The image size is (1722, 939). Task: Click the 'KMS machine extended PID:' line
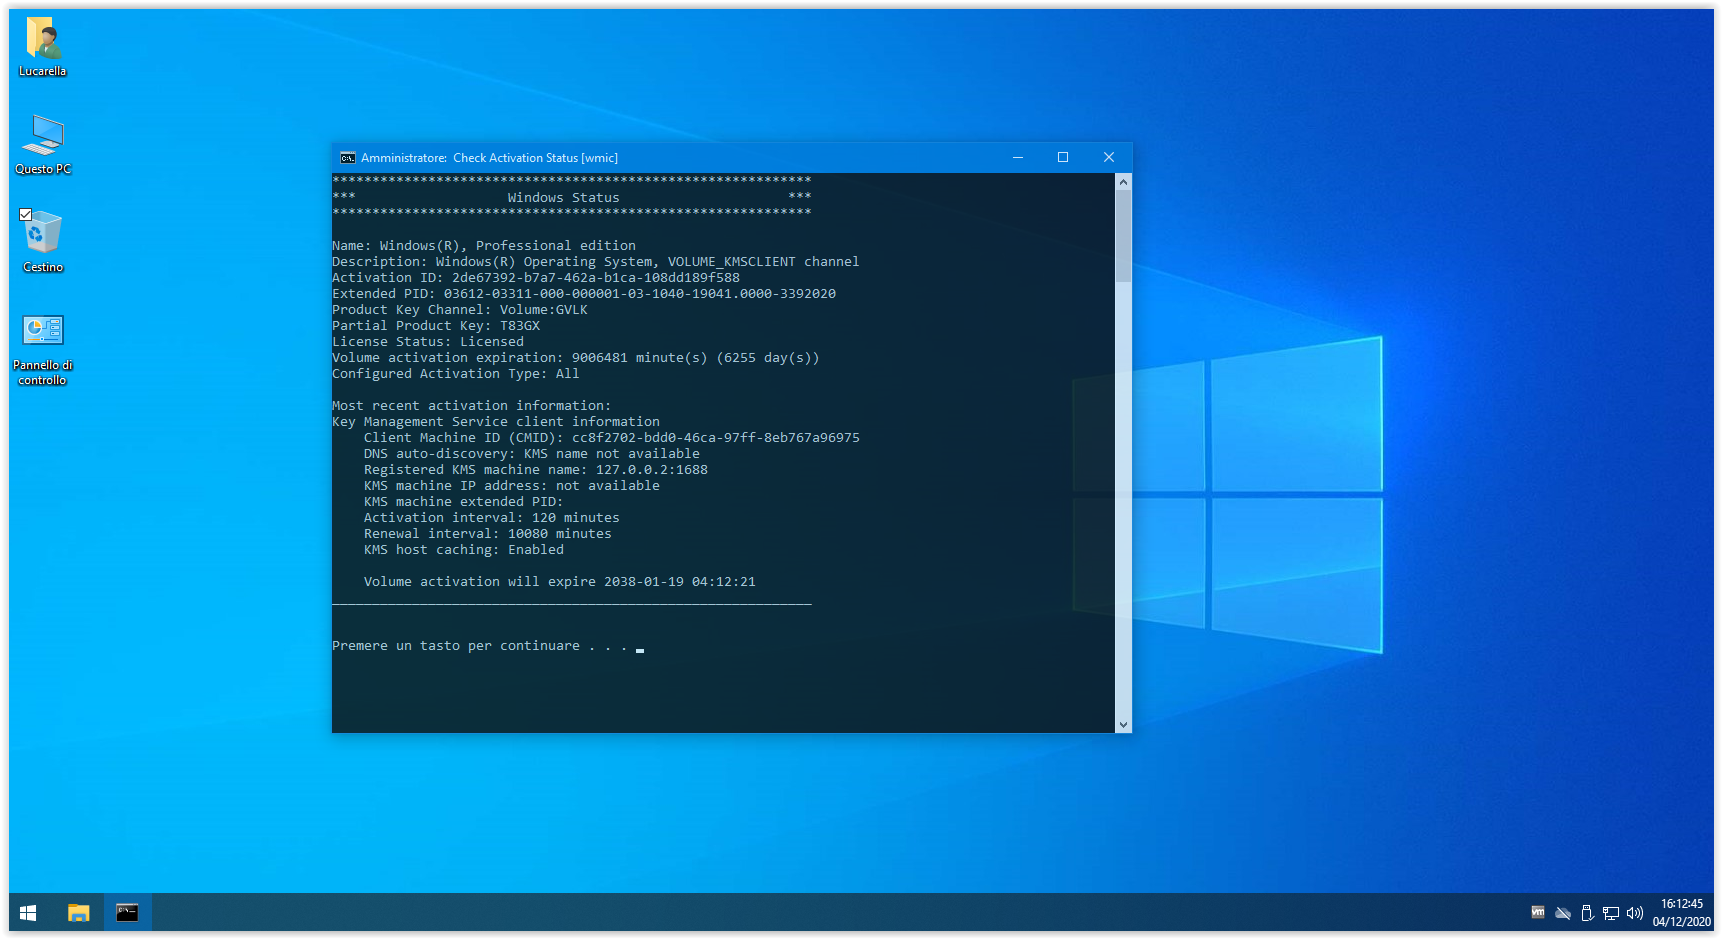coord(464,502)
